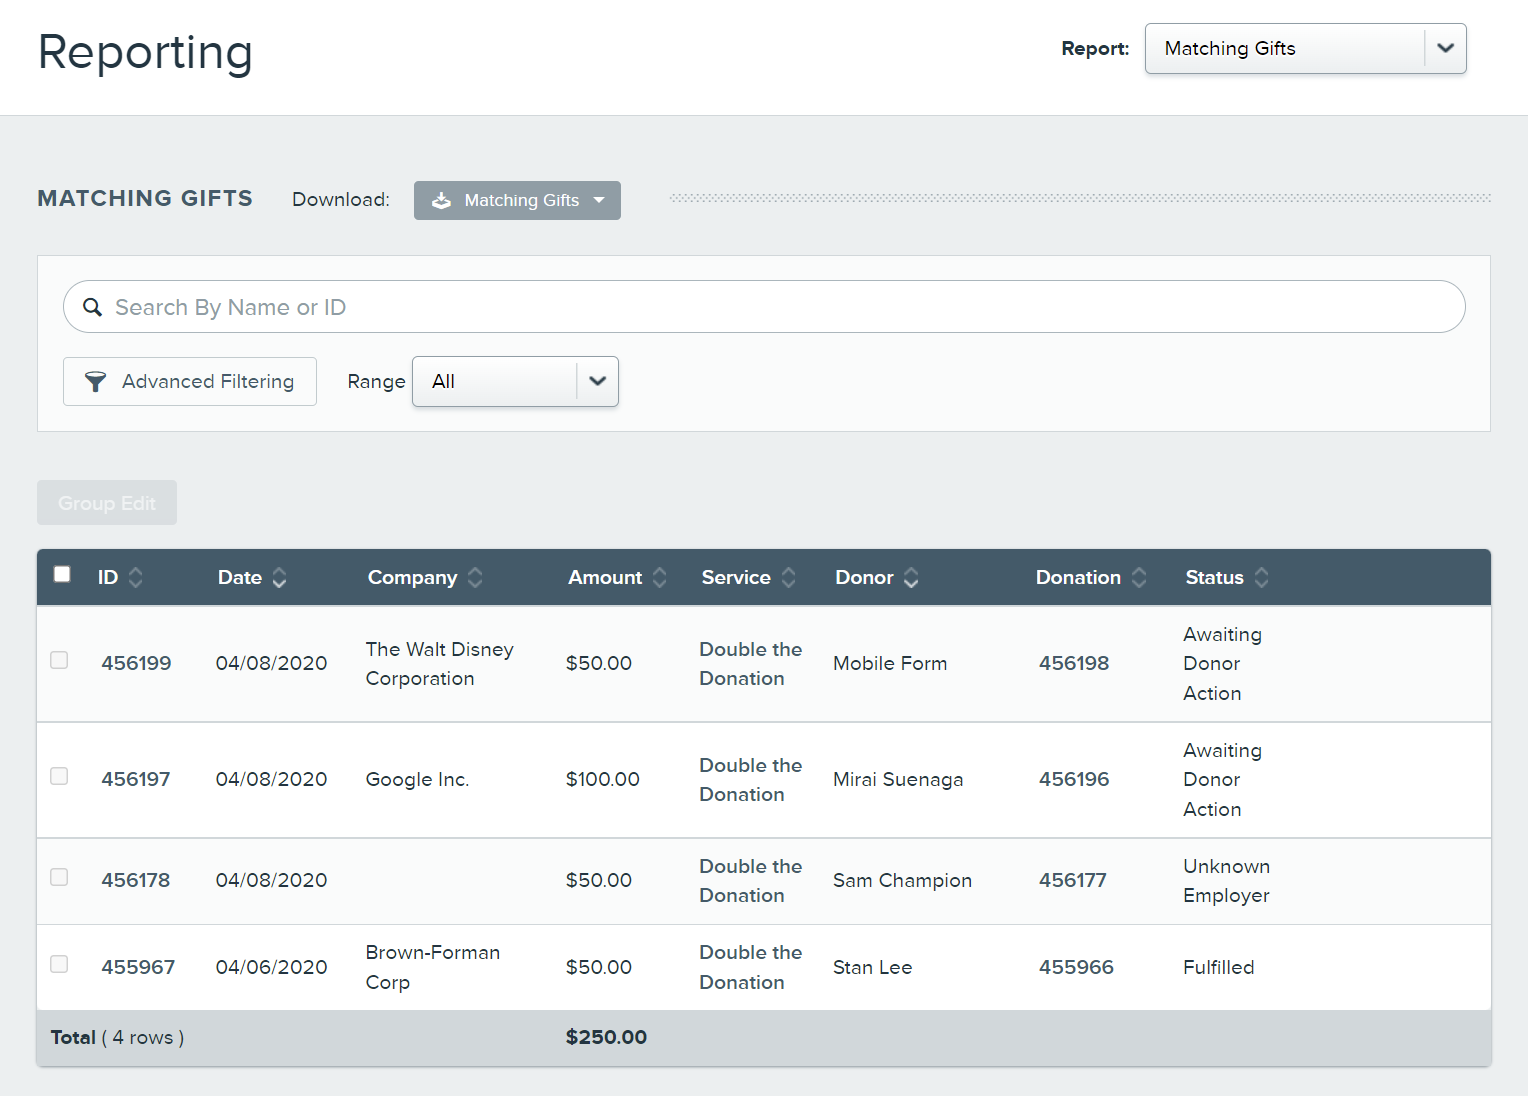Toggle the select-all checkbox in table header
Image resolution: width=1528 pixels, height=1096 pixels.
(62, 574)
